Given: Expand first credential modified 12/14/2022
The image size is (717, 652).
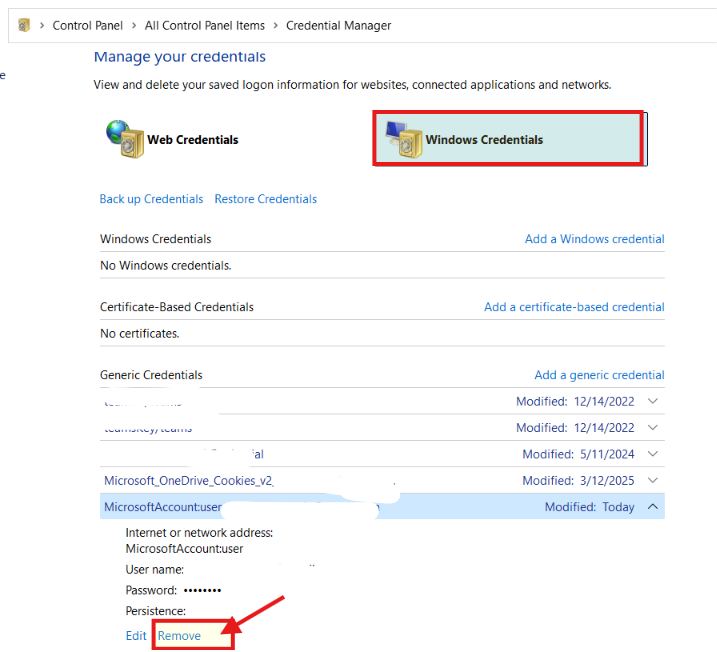Looking at the screenshot, I should pyautogui.click(x=653, y=401).
